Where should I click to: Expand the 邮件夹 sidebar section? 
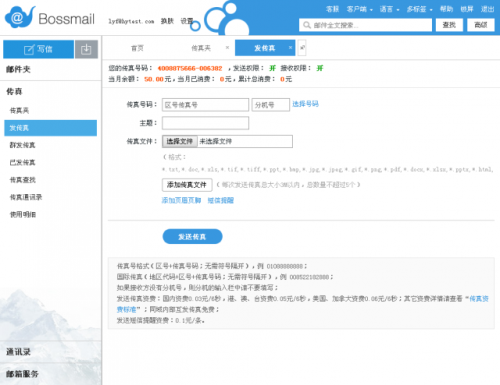point(18,69)
